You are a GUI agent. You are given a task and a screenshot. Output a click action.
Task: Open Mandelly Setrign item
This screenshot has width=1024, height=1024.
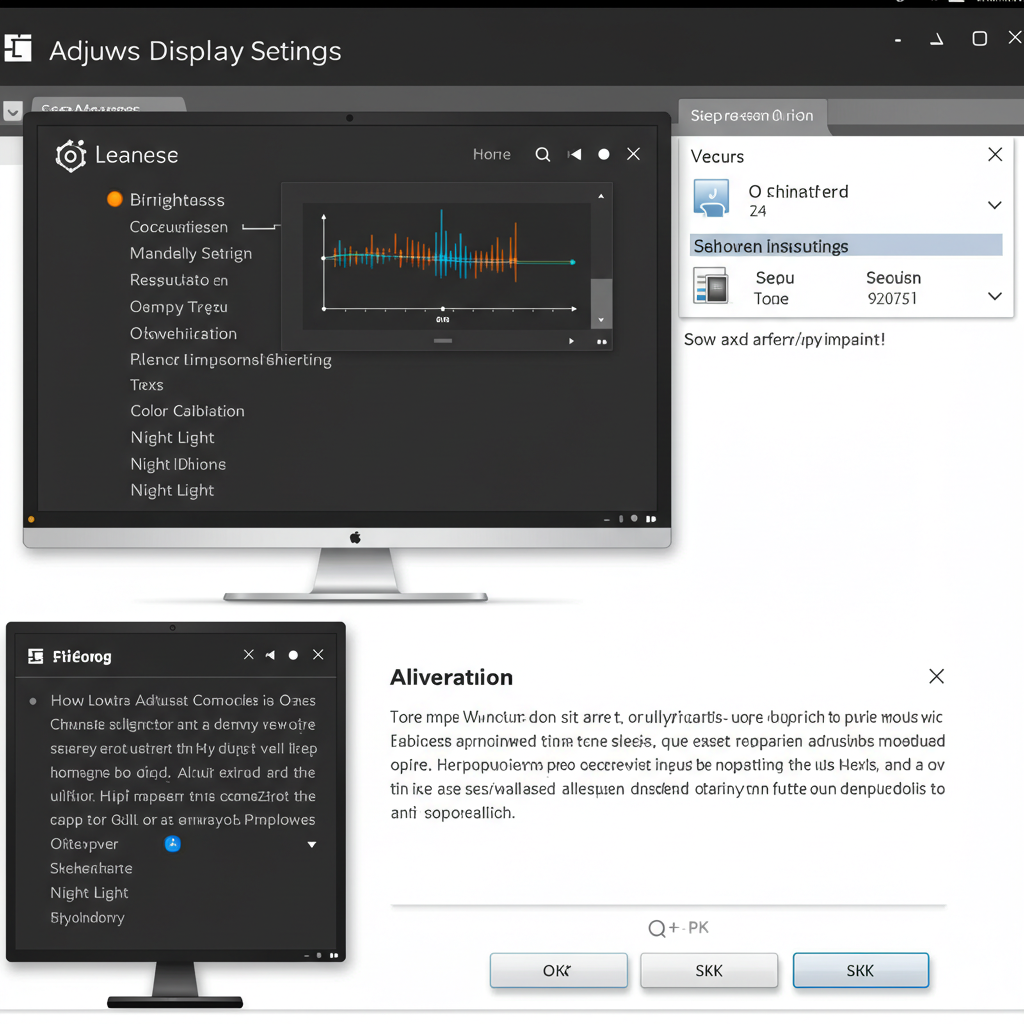click(191, 253)
